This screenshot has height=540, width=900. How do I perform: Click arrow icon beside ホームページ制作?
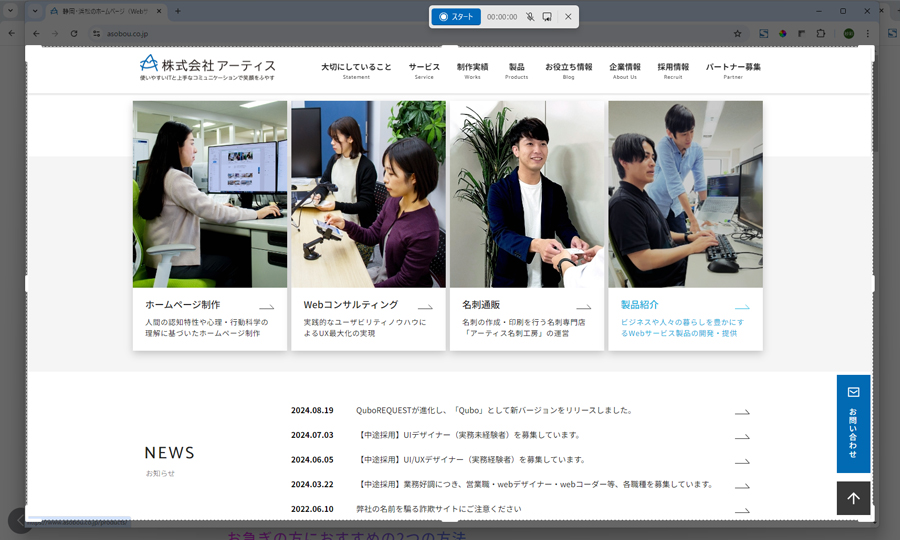click(x=267, y=307)
